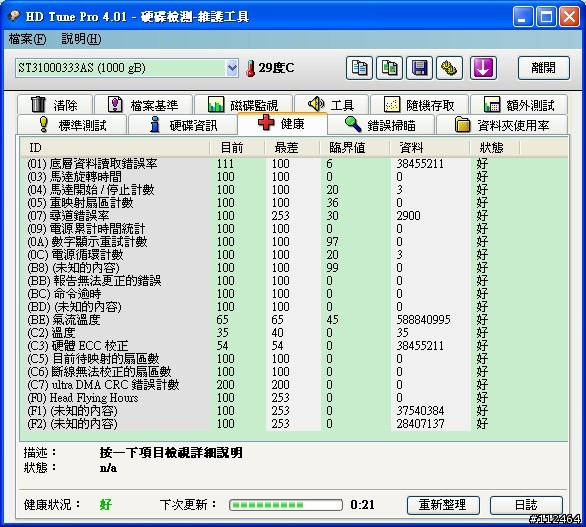Switch to the 隨機存取 tab
This screenshot has height=527, width=586.
click(x=419, y=105)
